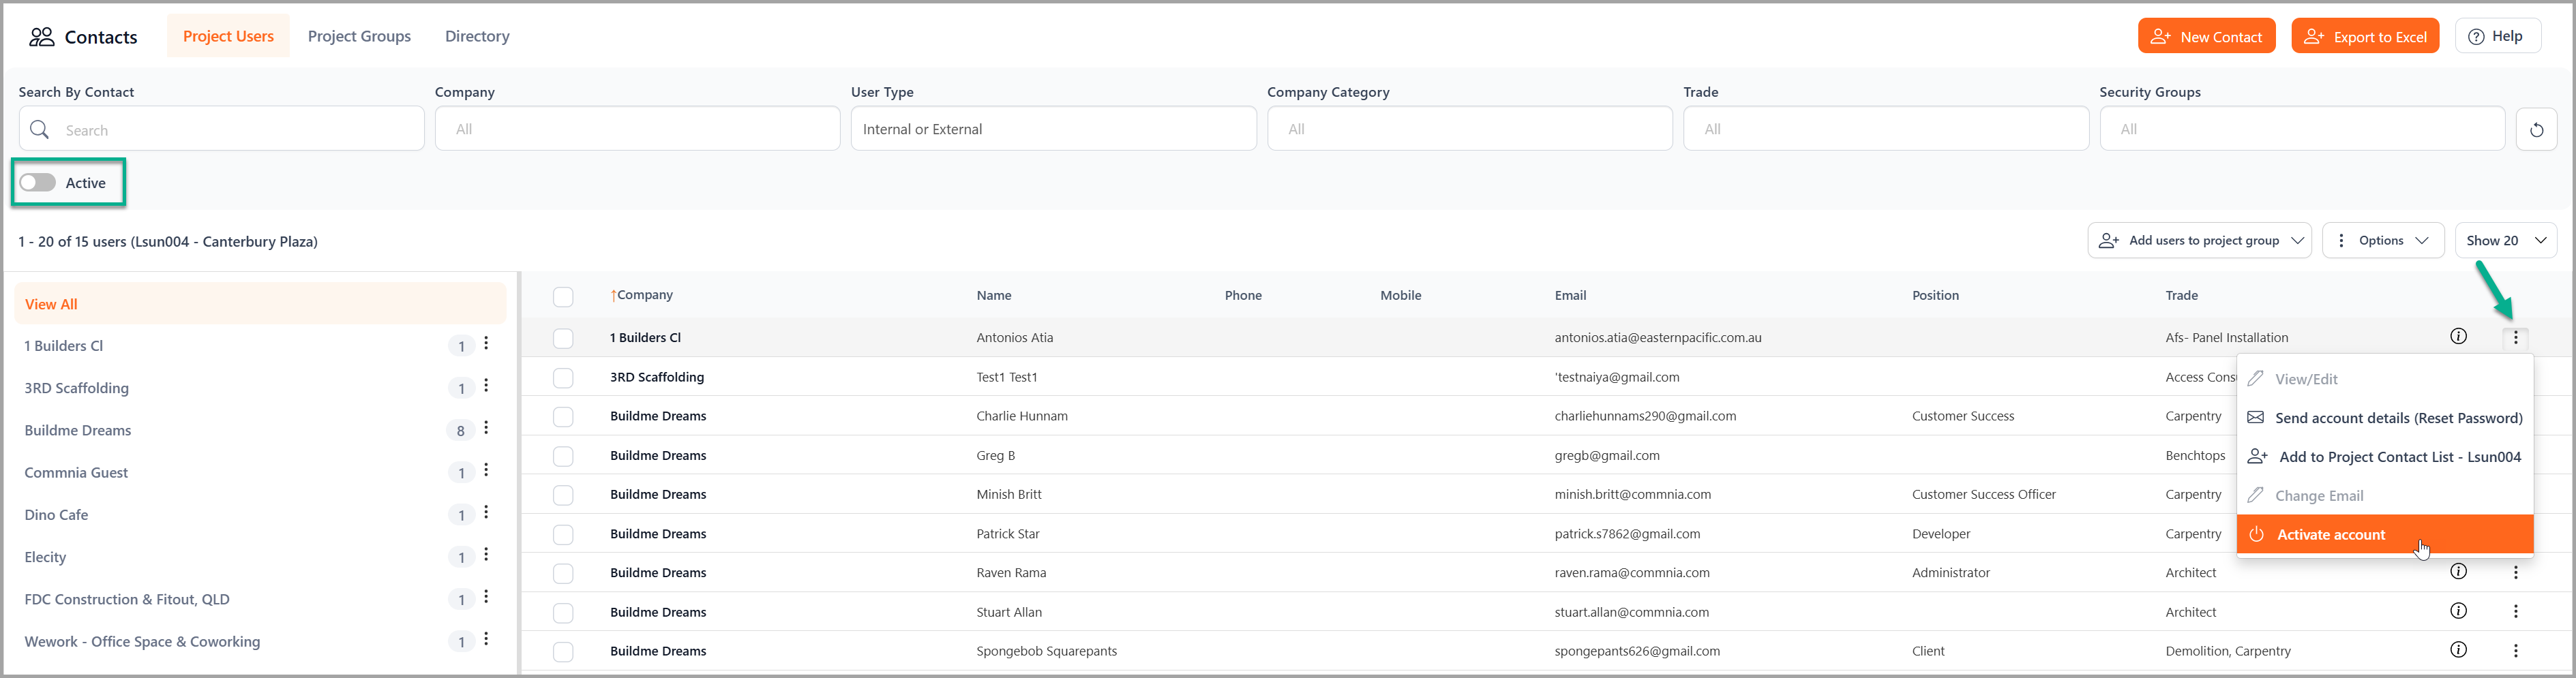This screenshot has width=2576, height=678.
Task: Open kebab menu for 3RD Scaffolding company
Action: [486, 386]
